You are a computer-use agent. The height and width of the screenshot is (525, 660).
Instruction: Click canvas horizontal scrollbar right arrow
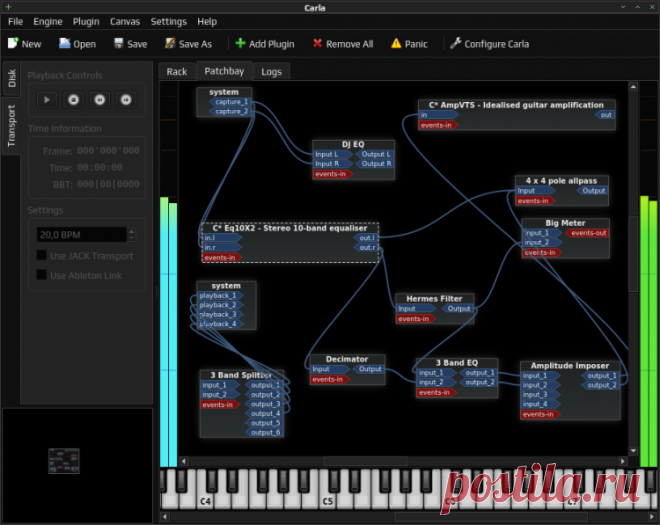(623, 461)
